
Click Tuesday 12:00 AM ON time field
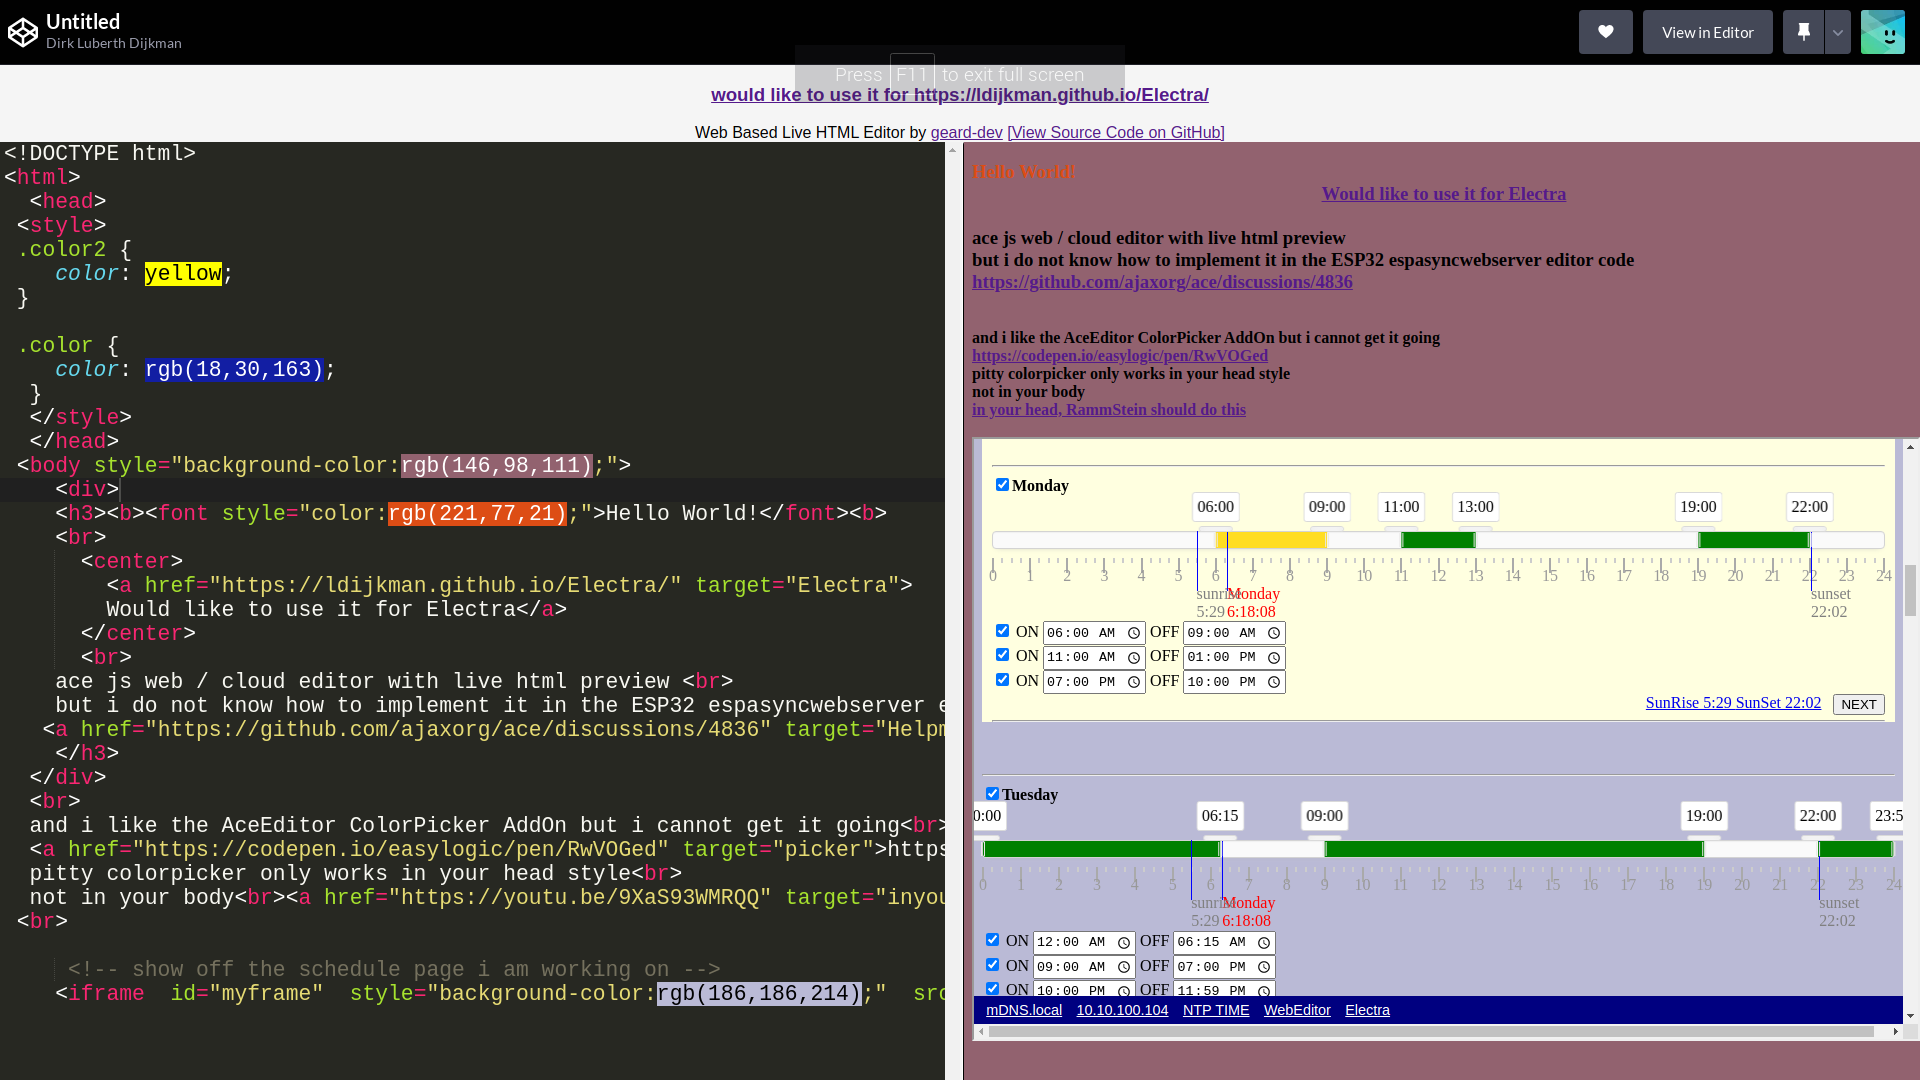[1072, 942]
